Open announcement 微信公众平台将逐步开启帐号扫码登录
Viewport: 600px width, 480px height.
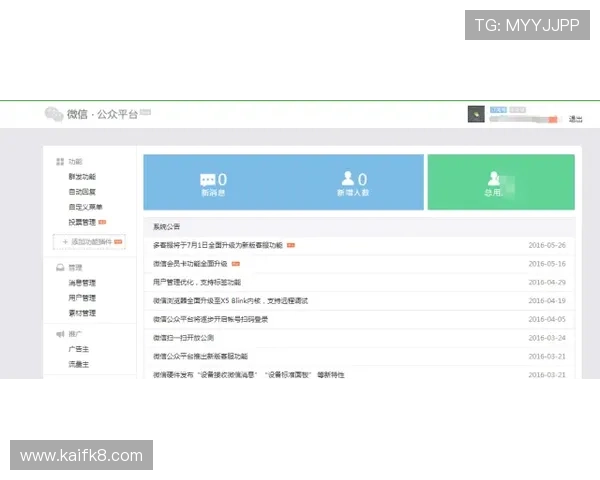click(210, 319)
